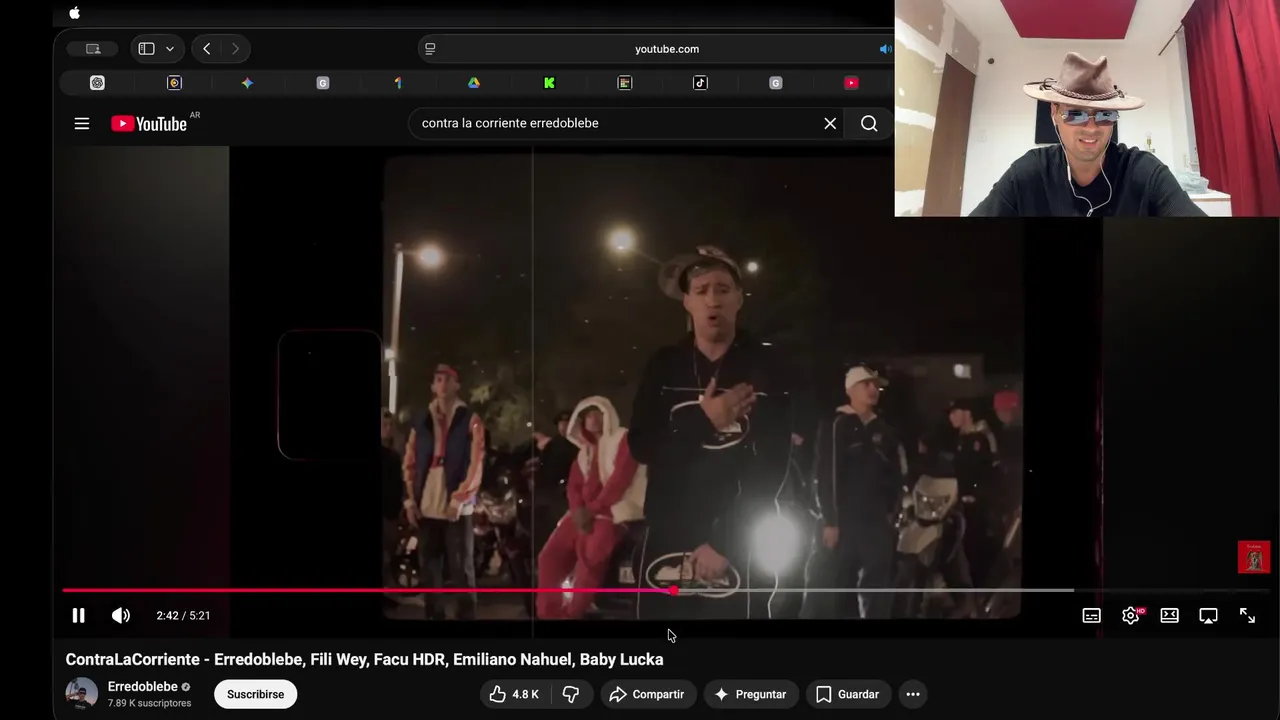The width and height of the screenshot is (1280, 720).
Task: Open the page reader menu in the address bar
Action: click(x=430, y=48)
